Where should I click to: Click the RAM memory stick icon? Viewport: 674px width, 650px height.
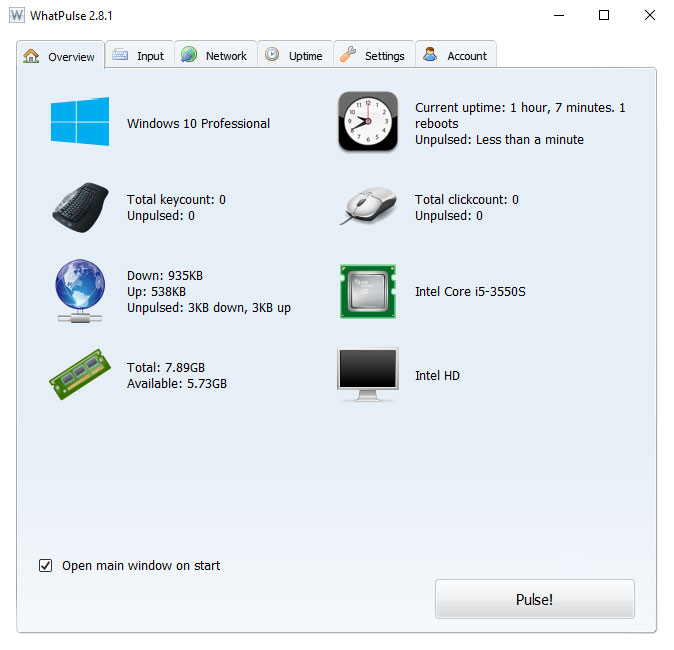pyautogui.click(x=80, y=374)
